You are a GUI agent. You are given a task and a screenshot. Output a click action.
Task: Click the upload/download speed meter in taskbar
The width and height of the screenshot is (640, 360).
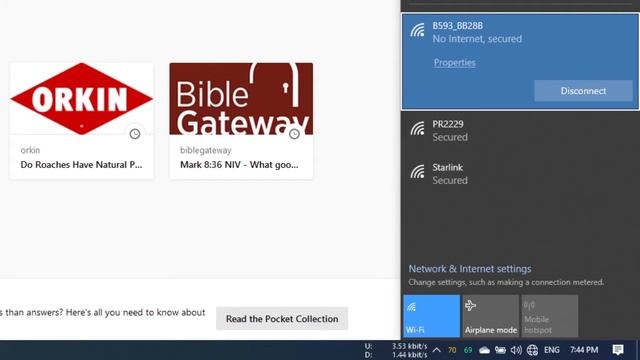pos(396,350)
